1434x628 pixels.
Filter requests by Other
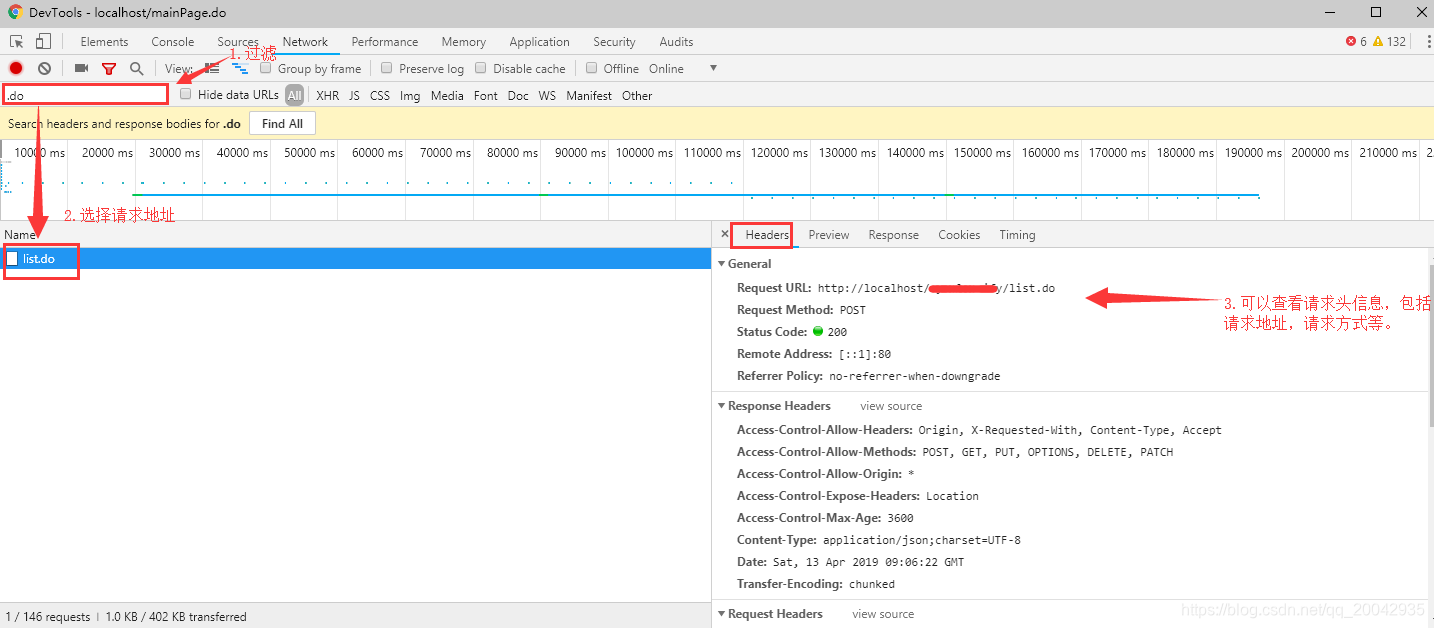637,96
